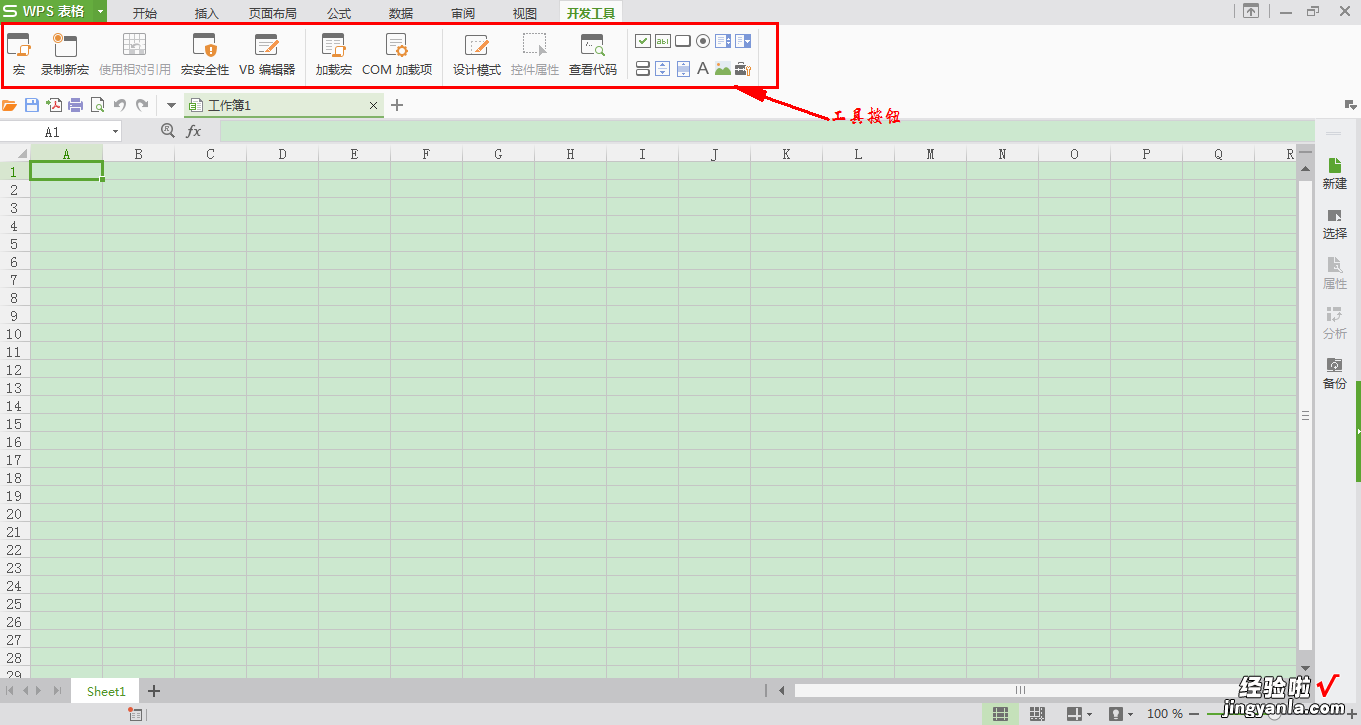The image size is (1361, 725).
Task: Switch to normal view in status bar
Action: 999,714
